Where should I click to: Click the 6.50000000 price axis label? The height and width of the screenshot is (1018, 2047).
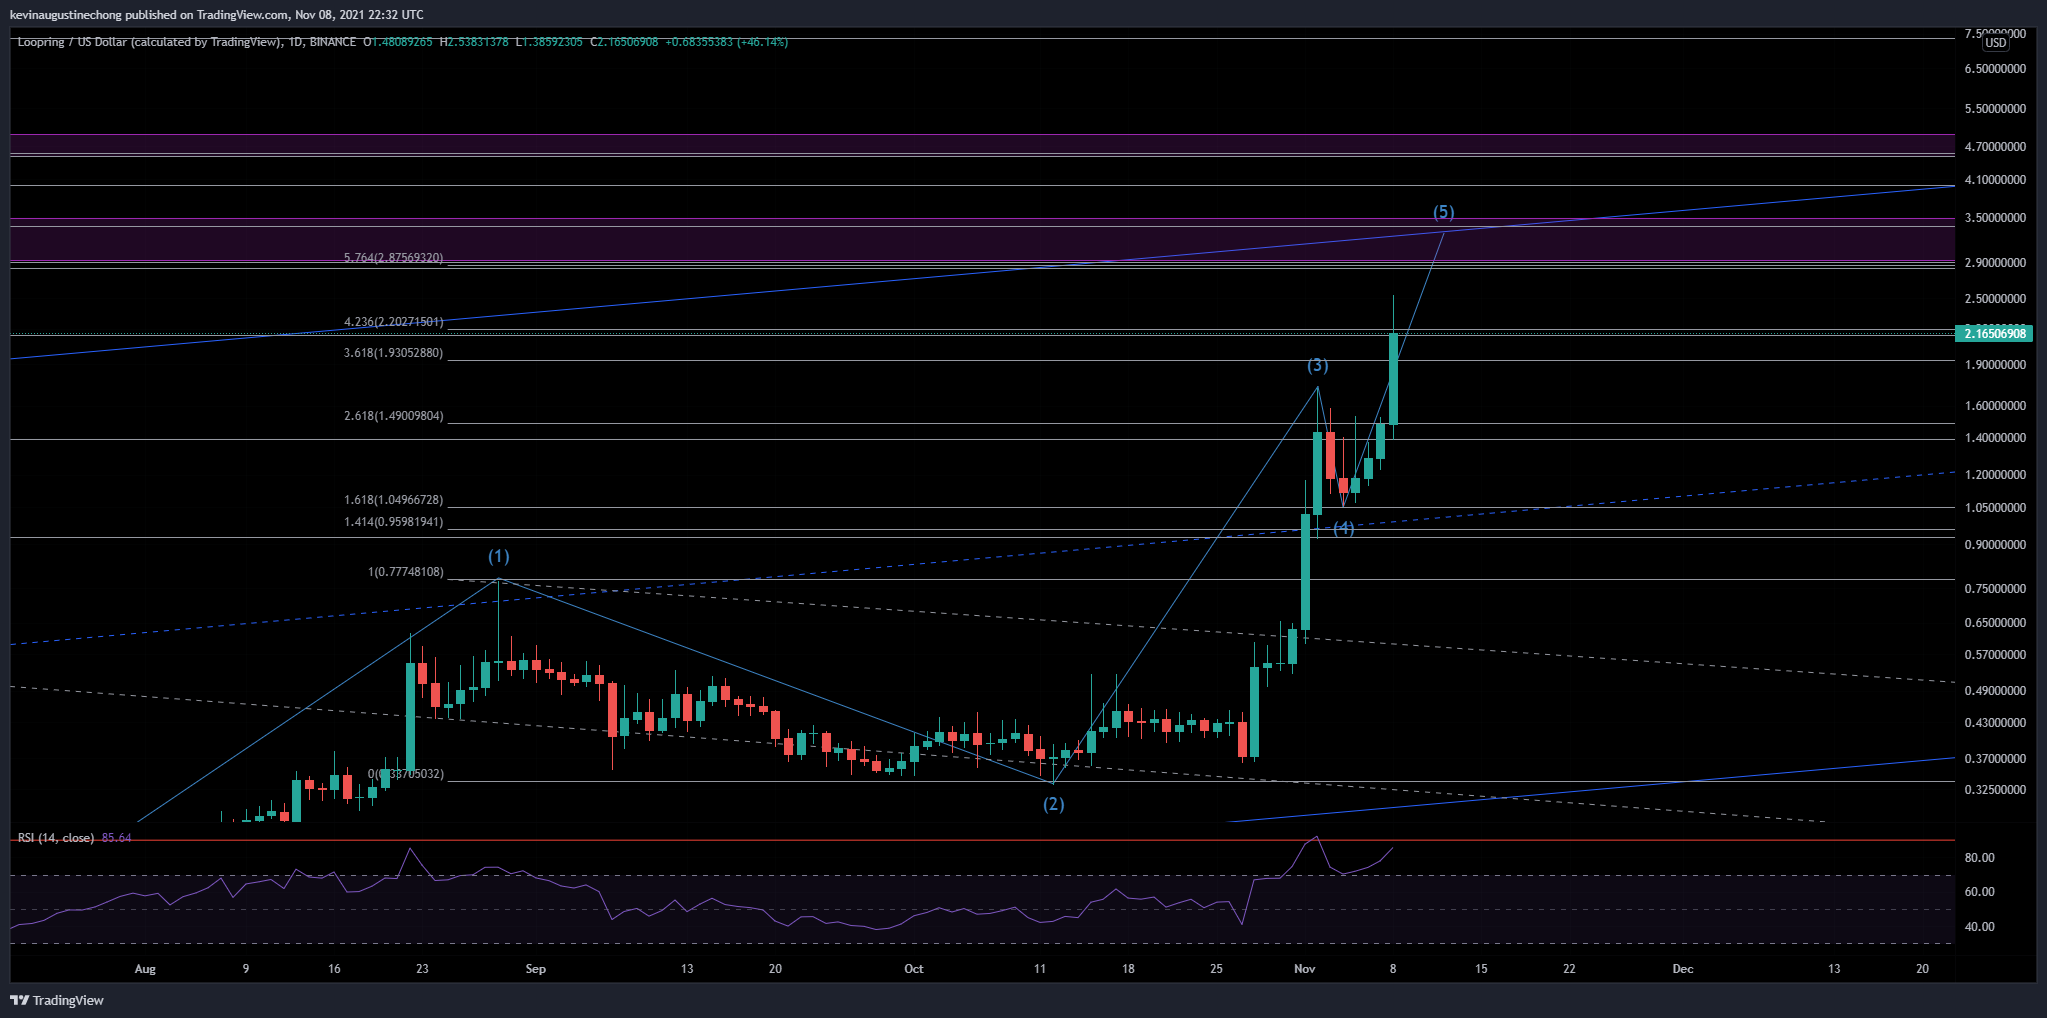1995,69
